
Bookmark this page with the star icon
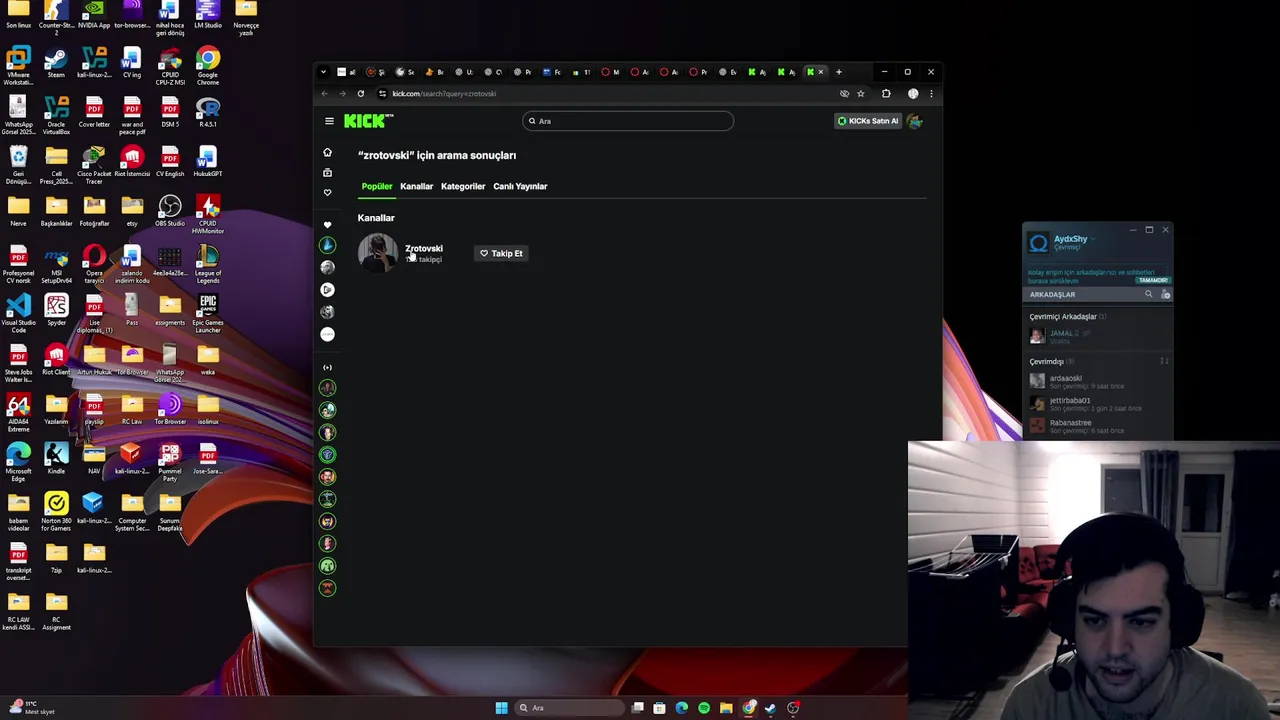(860, 94)
